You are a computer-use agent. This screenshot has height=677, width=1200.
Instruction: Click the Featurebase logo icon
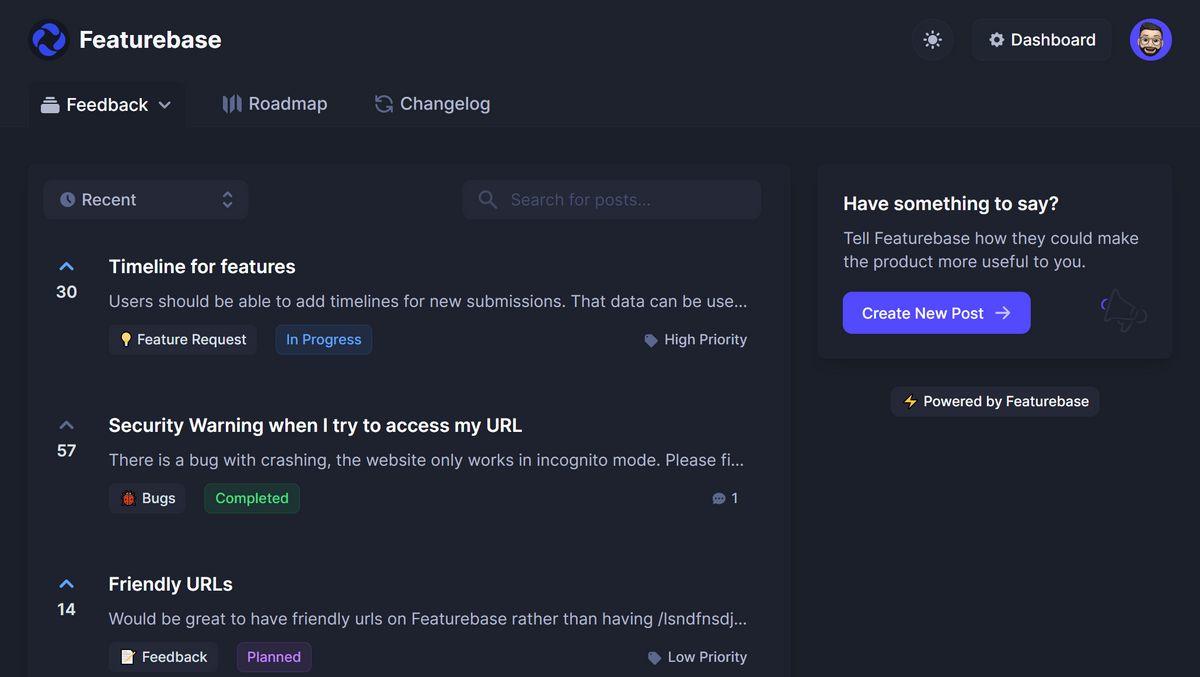point(49,40)
